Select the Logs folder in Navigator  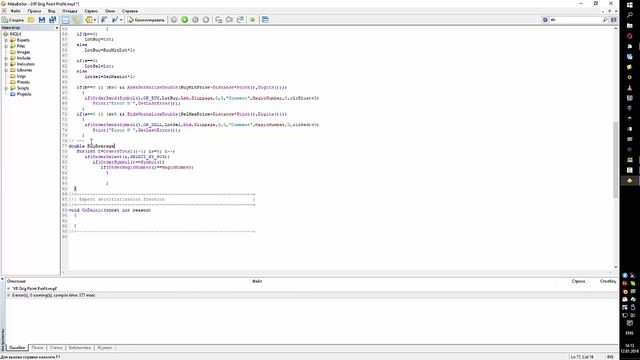21,76
